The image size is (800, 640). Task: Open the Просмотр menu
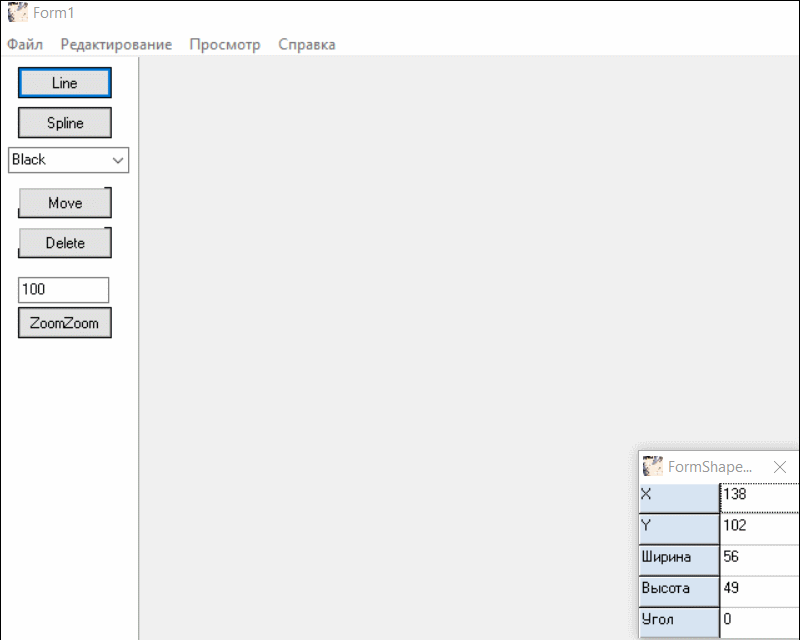click(x=225, y=44)
